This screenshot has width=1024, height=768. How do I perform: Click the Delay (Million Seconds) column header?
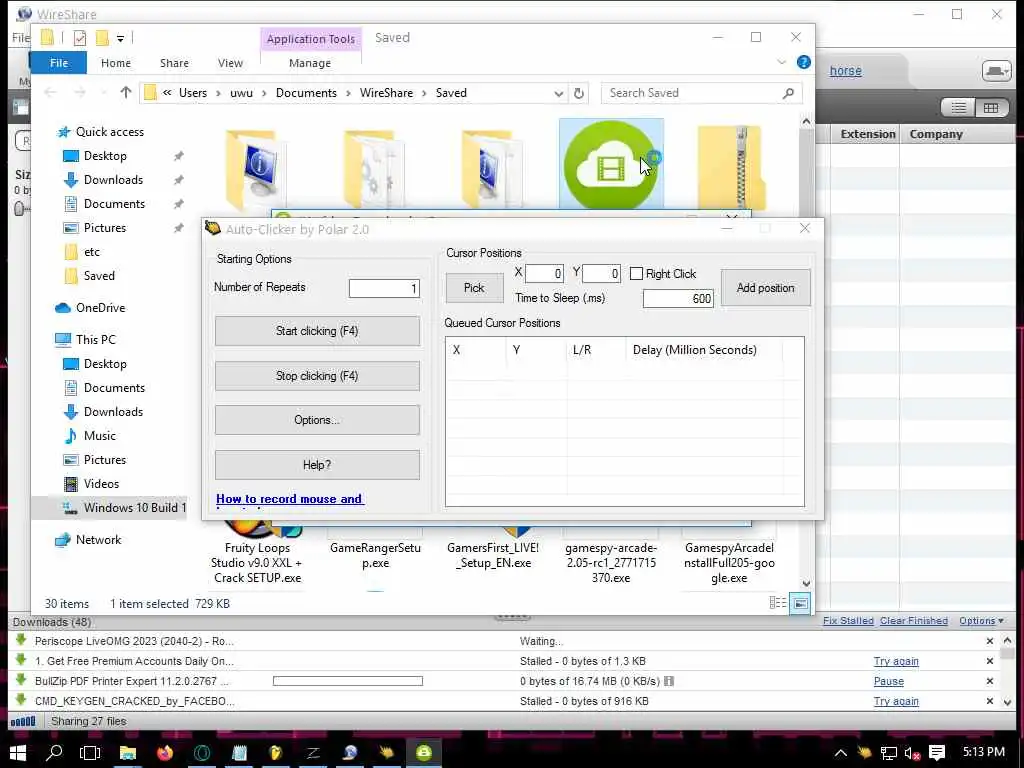[694, 350]
